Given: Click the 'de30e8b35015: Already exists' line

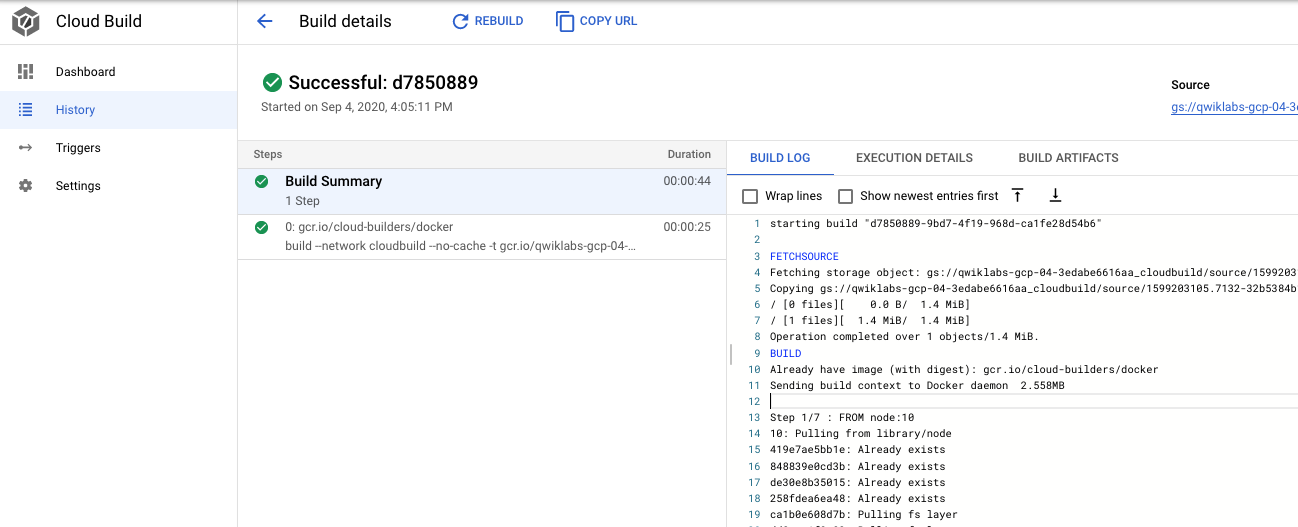Looking at the screenshot, I should (857, 482).
